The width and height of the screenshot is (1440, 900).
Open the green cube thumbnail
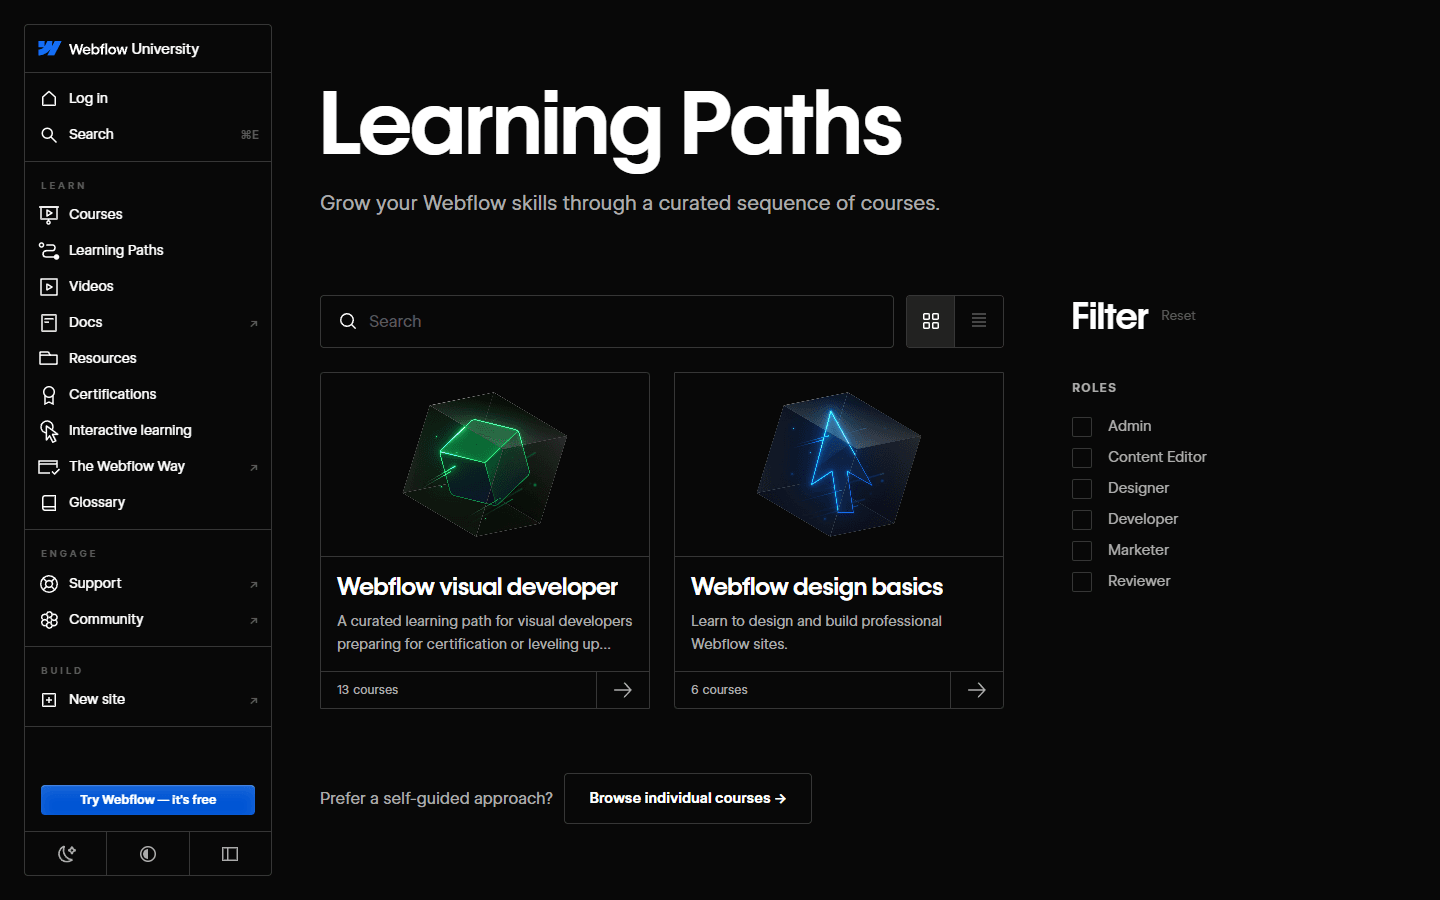[485, 465]
